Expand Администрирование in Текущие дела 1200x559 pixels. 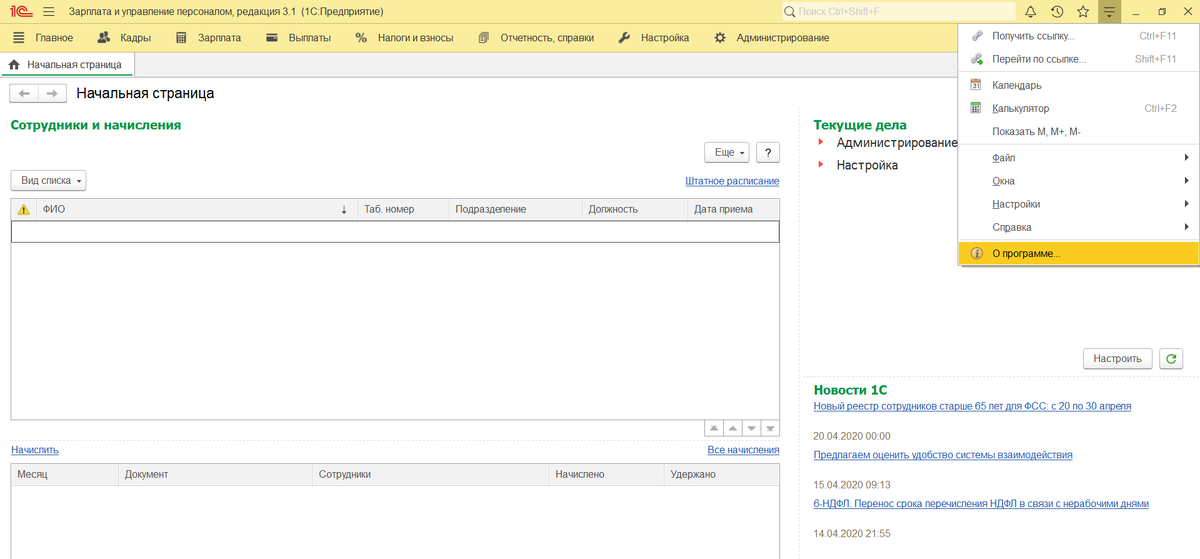(822, 143)
